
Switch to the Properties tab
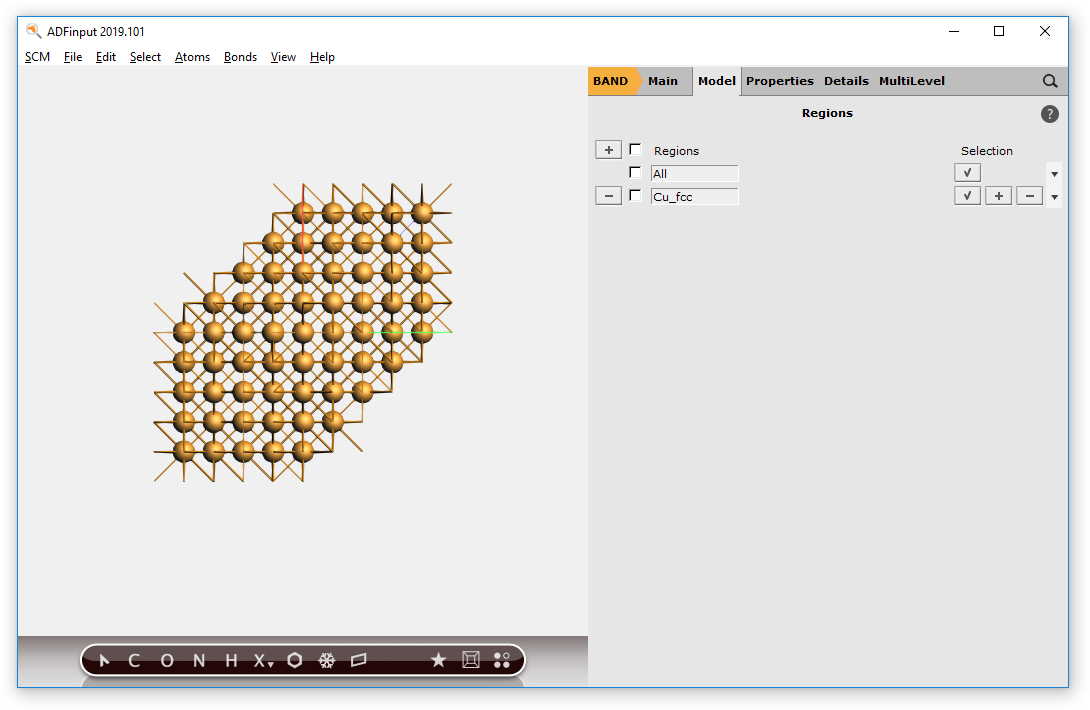point(780,81)
